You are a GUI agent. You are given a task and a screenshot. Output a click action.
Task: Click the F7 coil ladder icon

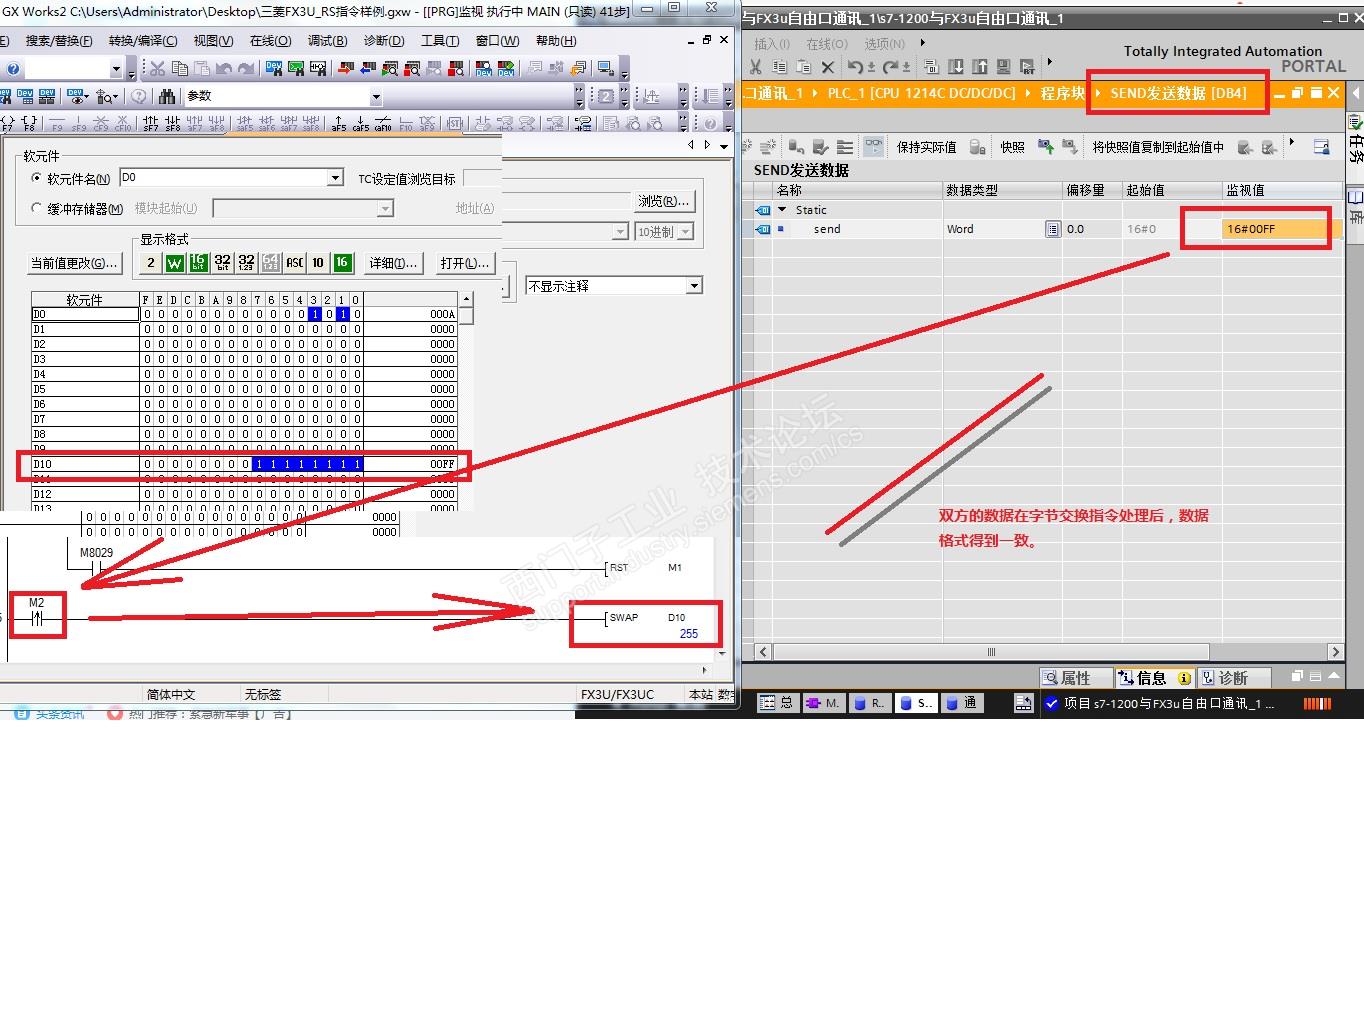pyautogui.click(x=7, y=124)
